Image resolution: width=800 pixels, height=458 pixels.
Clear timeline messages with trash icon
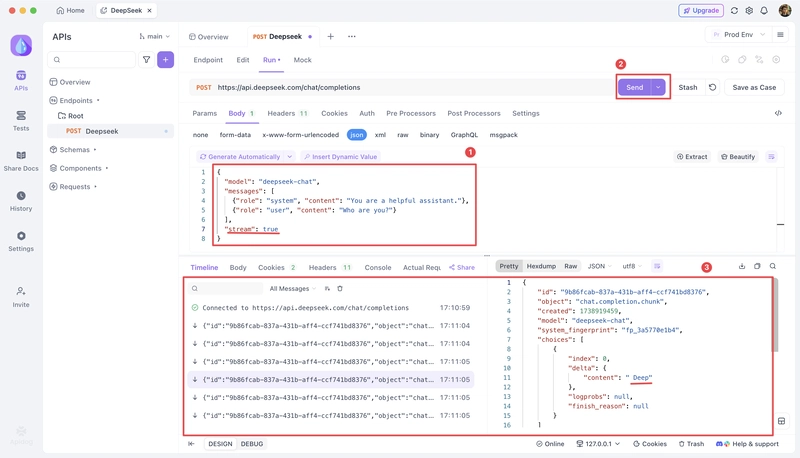(340, 289)
